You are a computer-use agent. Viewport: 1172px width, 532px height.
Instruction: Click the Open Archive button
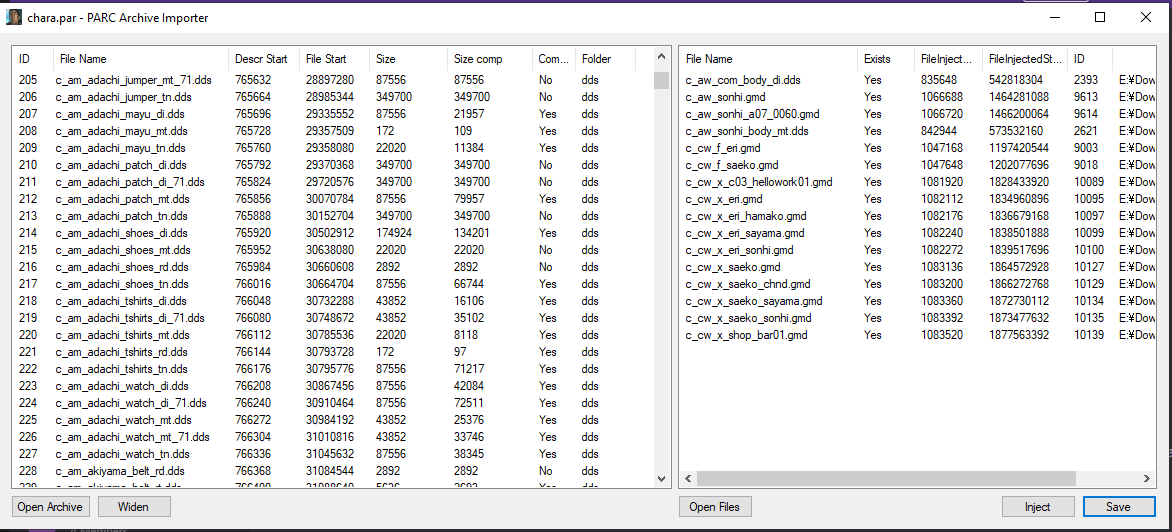click(x=51, y=507)
